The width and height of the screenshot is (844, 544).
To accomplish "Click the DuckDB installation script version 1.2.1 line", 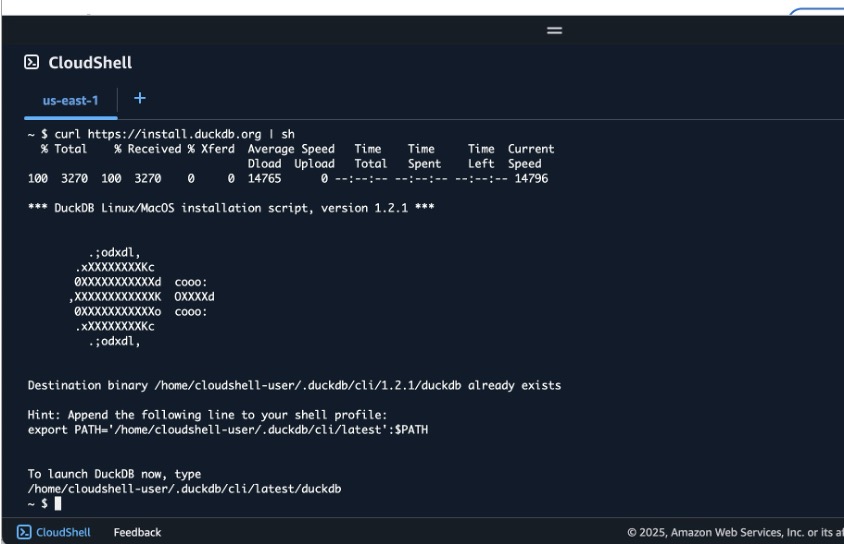I will click(231, 208).
